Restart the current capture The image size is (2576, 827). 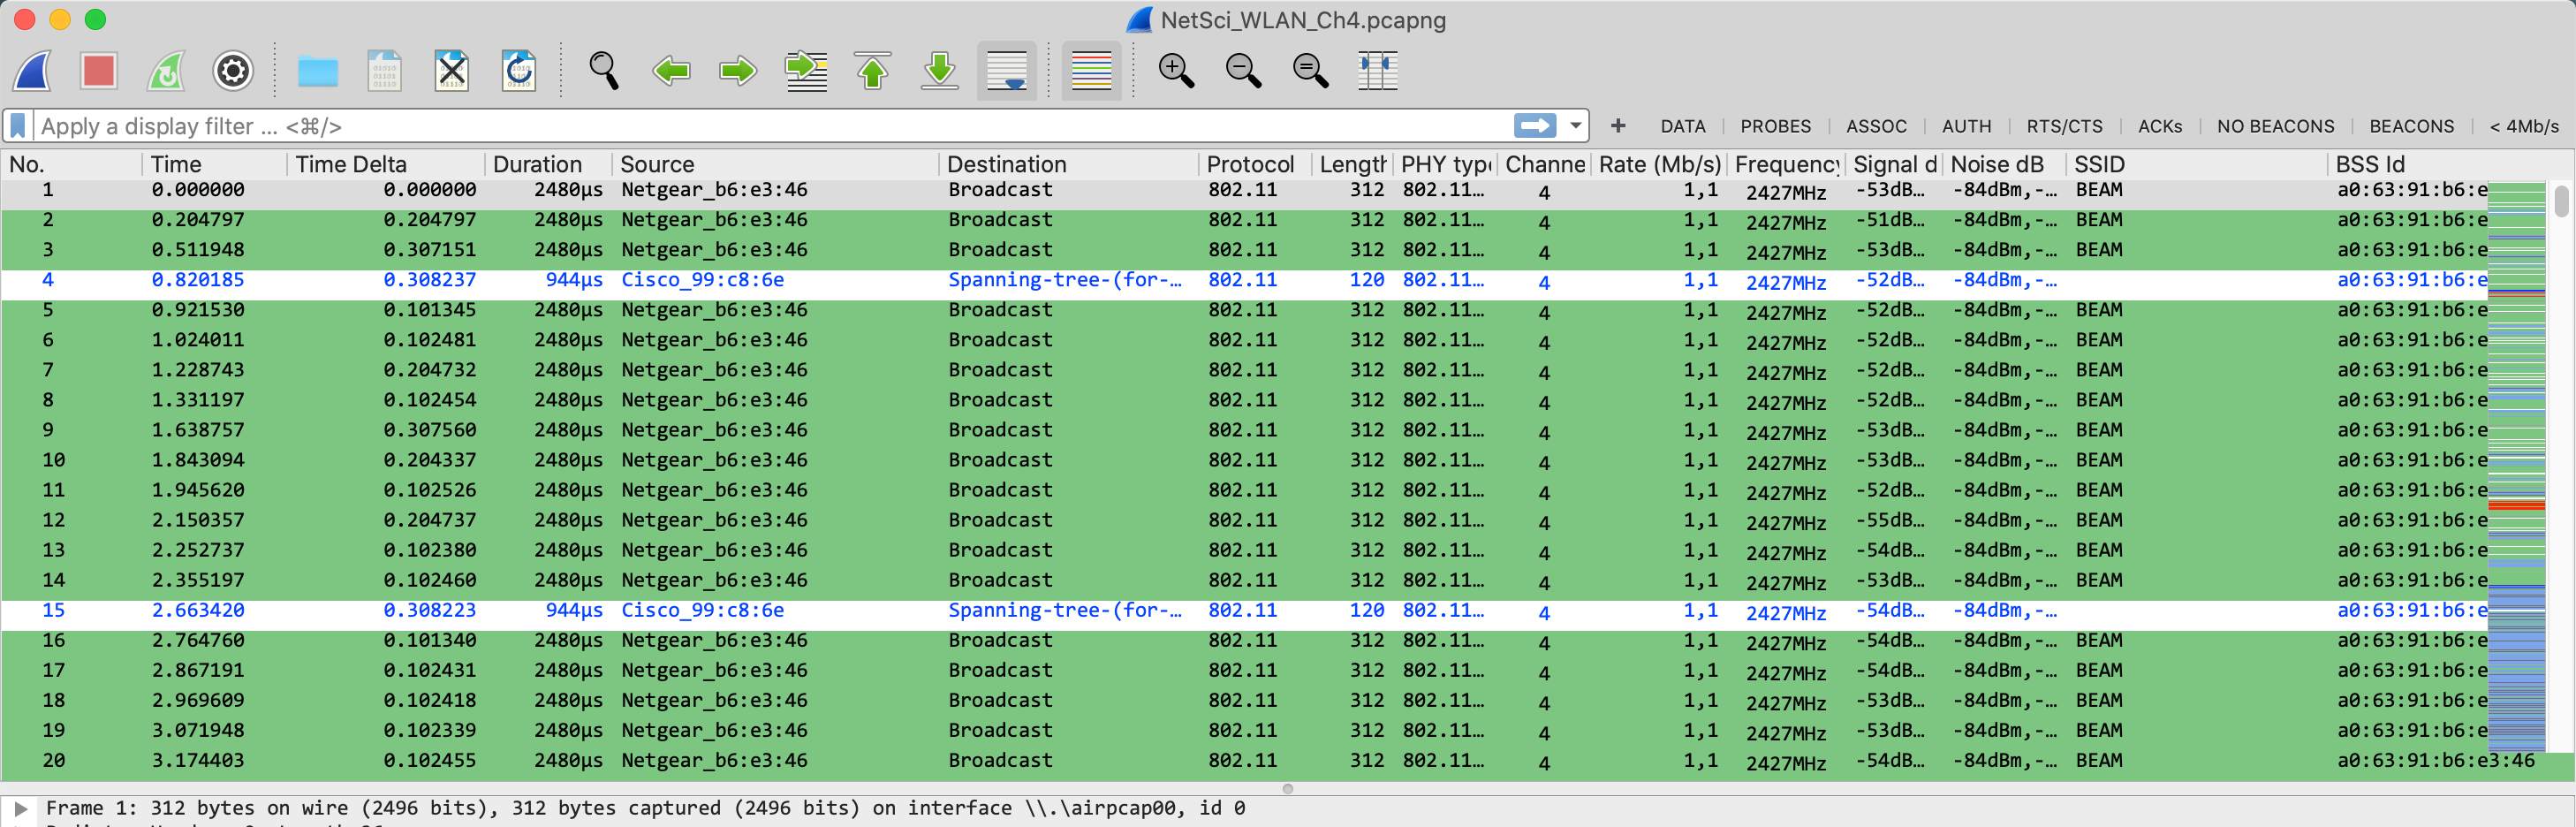[166, 71]
